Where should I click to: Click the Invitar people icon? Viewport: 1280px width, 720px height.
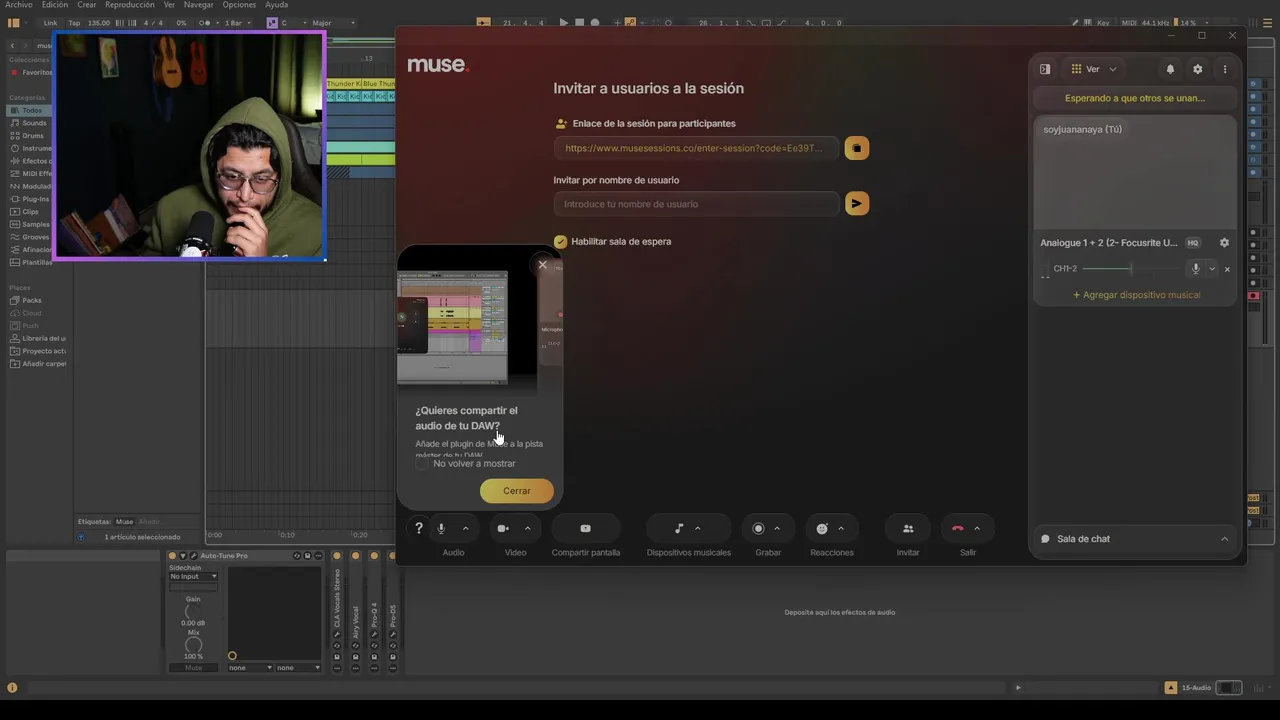(x=908, y=528)
